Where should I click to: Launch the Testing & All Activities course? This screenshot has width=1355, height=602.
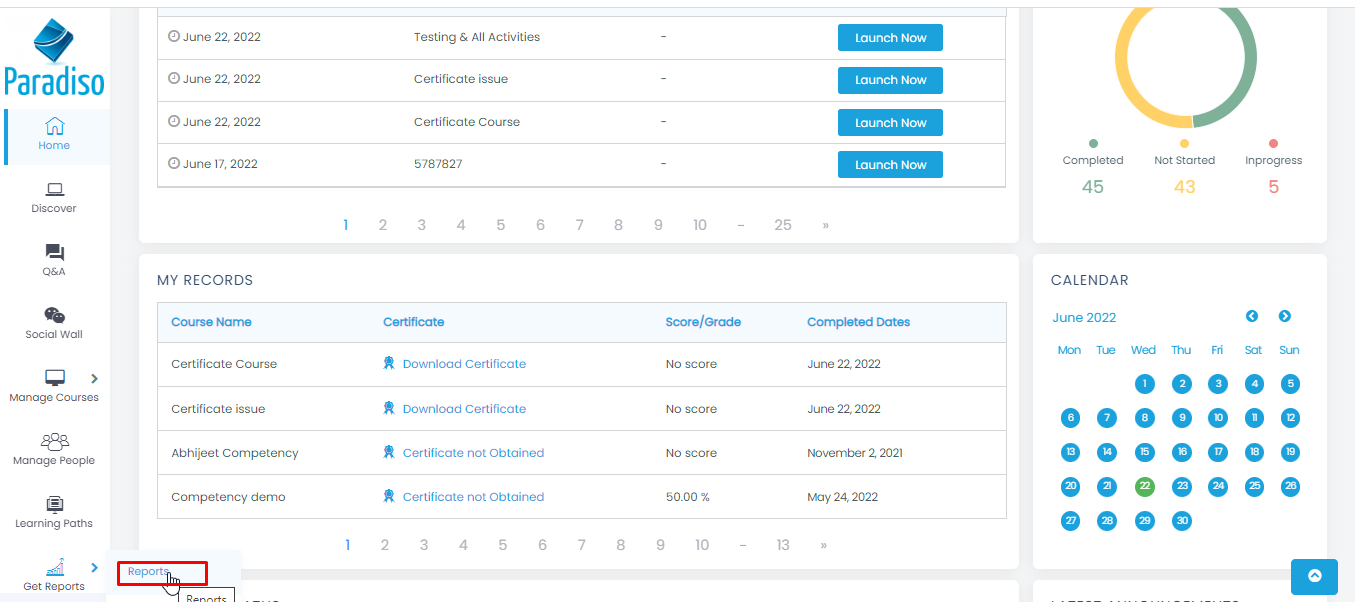(890, 38)
